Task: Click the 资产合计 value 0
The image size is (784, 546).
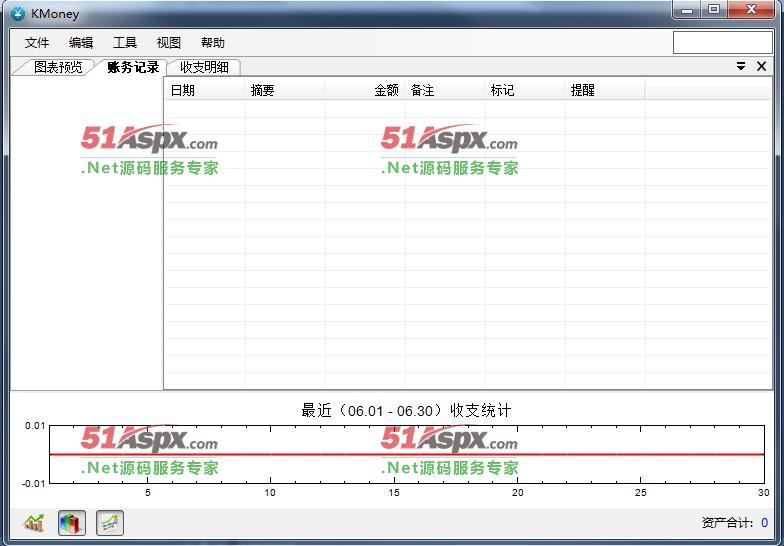Action: click(x=764, y=523)
